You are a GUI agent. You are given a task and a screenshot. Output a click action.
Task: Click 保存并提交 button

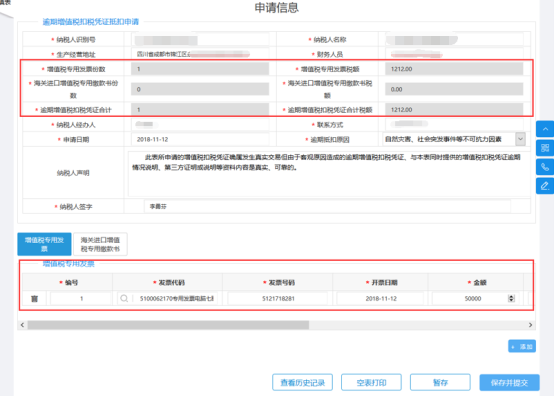509,382
